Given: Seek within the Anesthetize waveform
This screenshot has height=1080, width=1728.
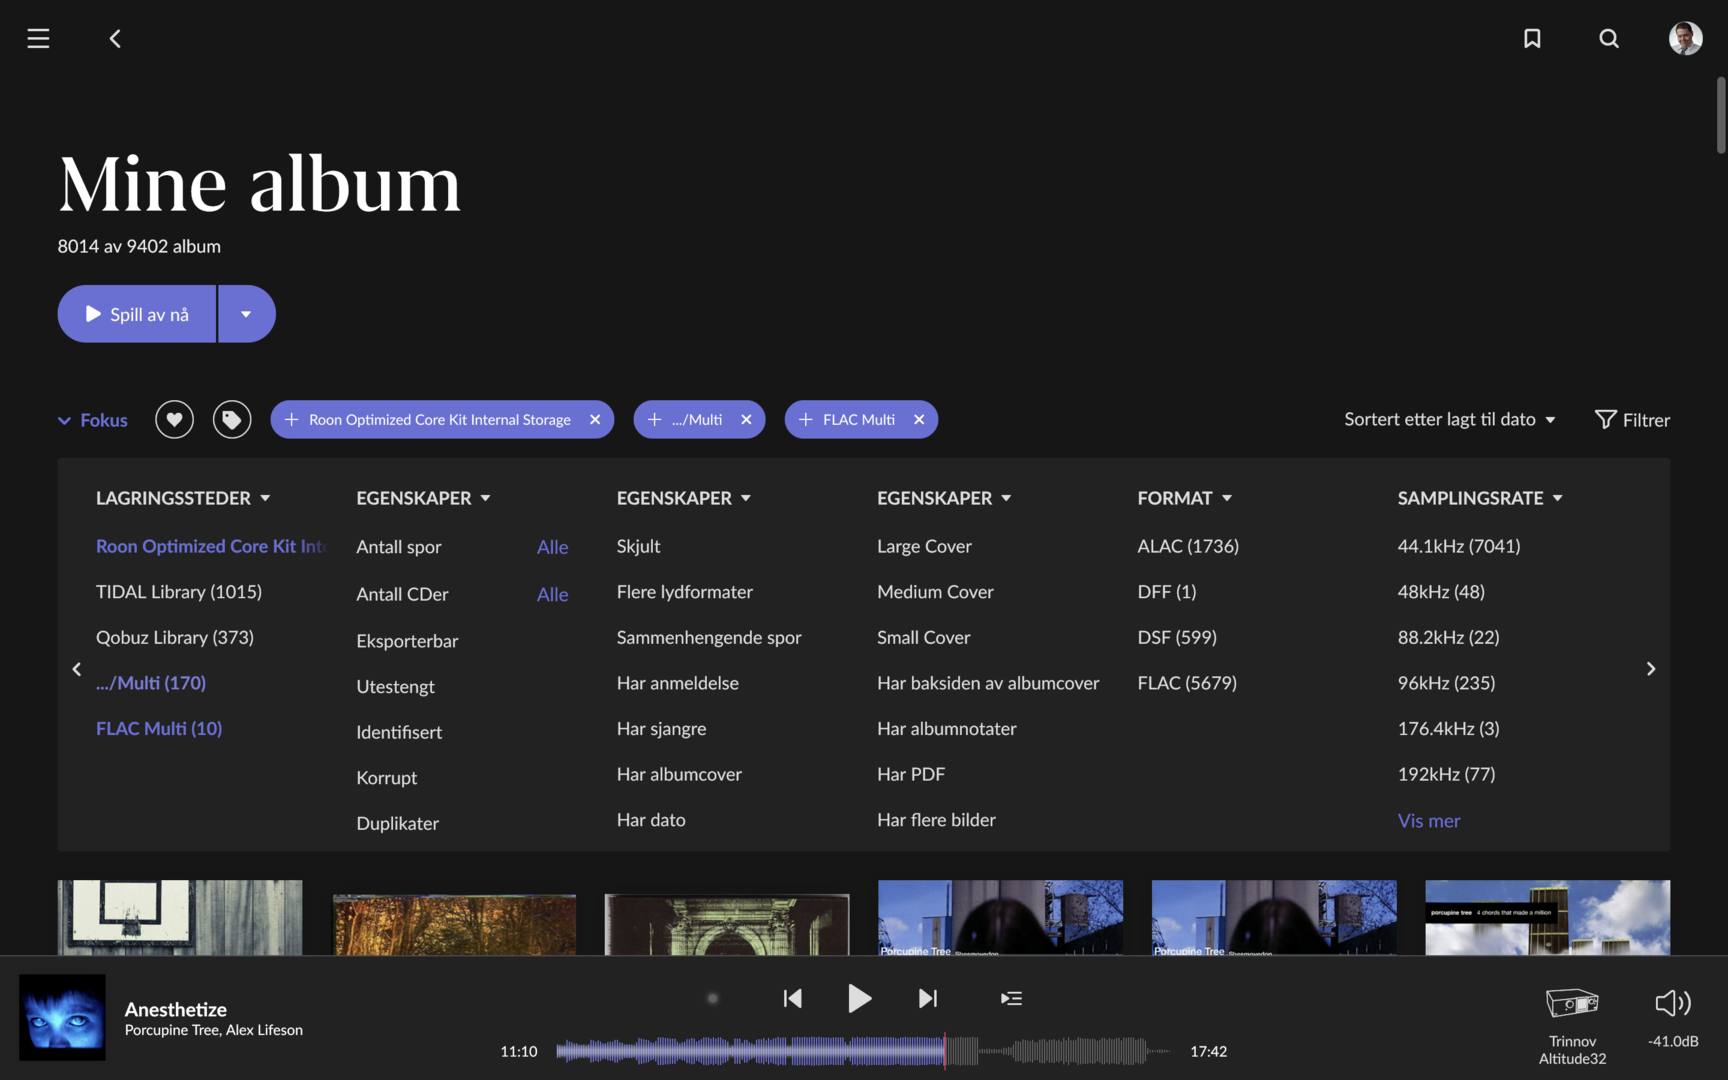Looking at the screenshot, I should (860, 1051).
